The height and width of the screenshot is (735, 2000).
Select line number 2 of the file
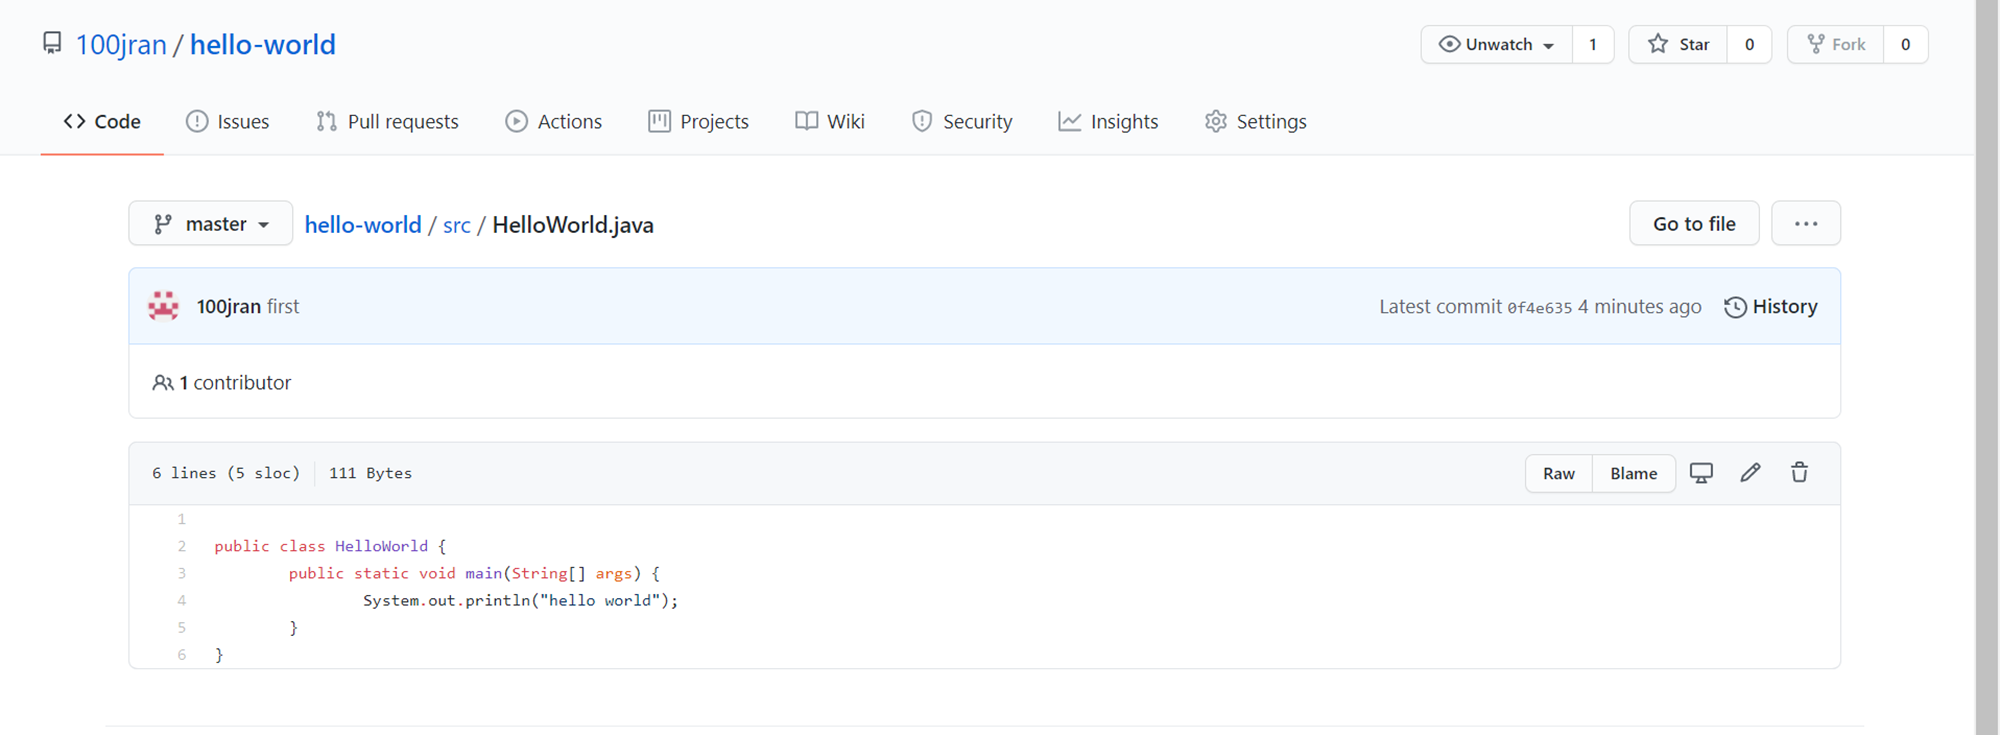pos(182,546)
